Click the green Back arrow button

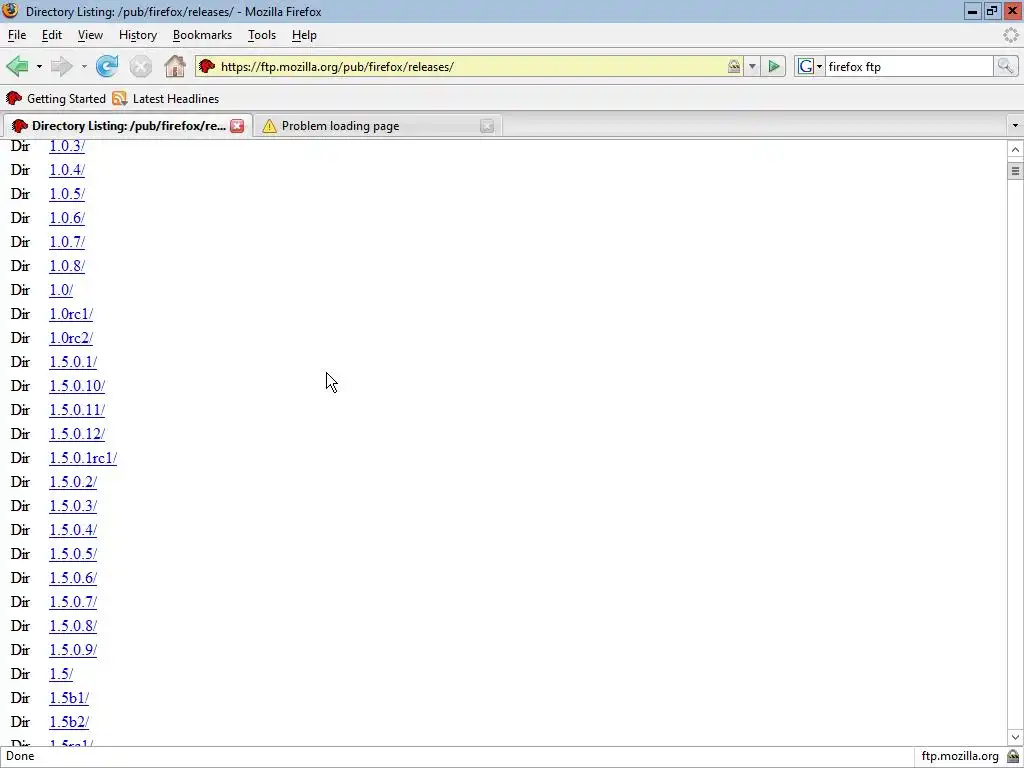18,66
